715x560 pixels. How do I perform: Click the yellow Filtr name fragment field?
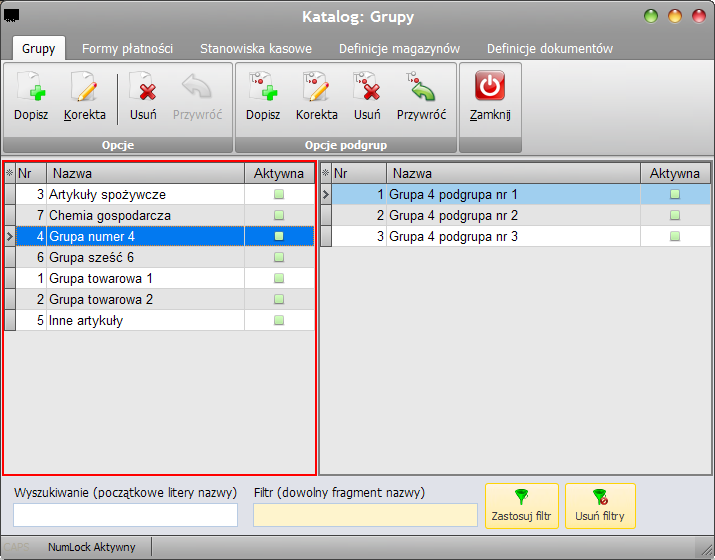click(365, 515)
